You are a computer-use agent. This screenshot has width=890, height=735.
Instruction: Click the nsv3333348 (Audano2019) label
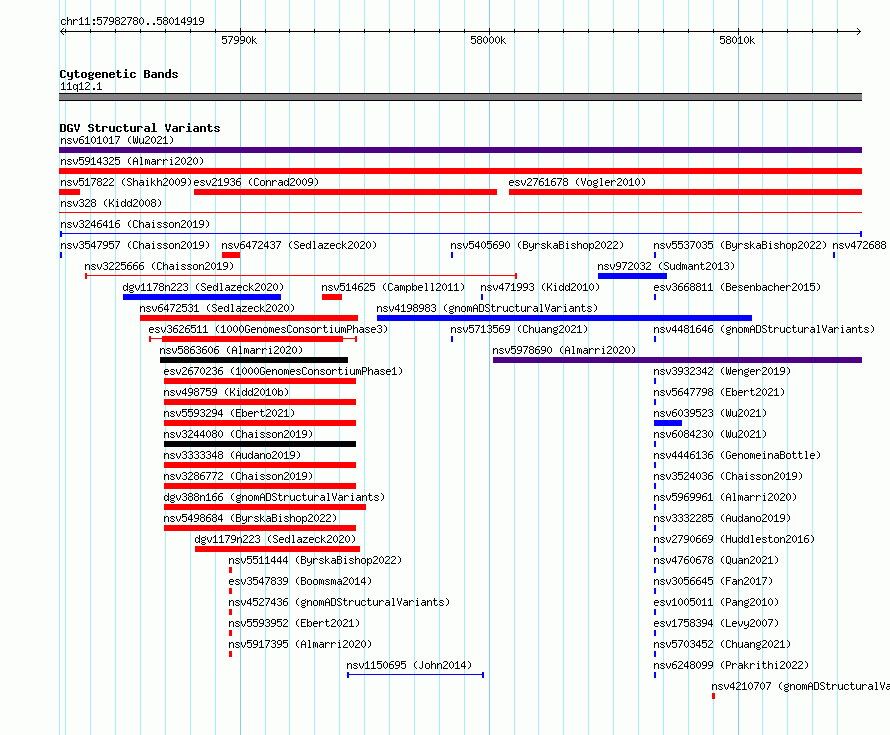pyautogui.click(x=232, y=455)
